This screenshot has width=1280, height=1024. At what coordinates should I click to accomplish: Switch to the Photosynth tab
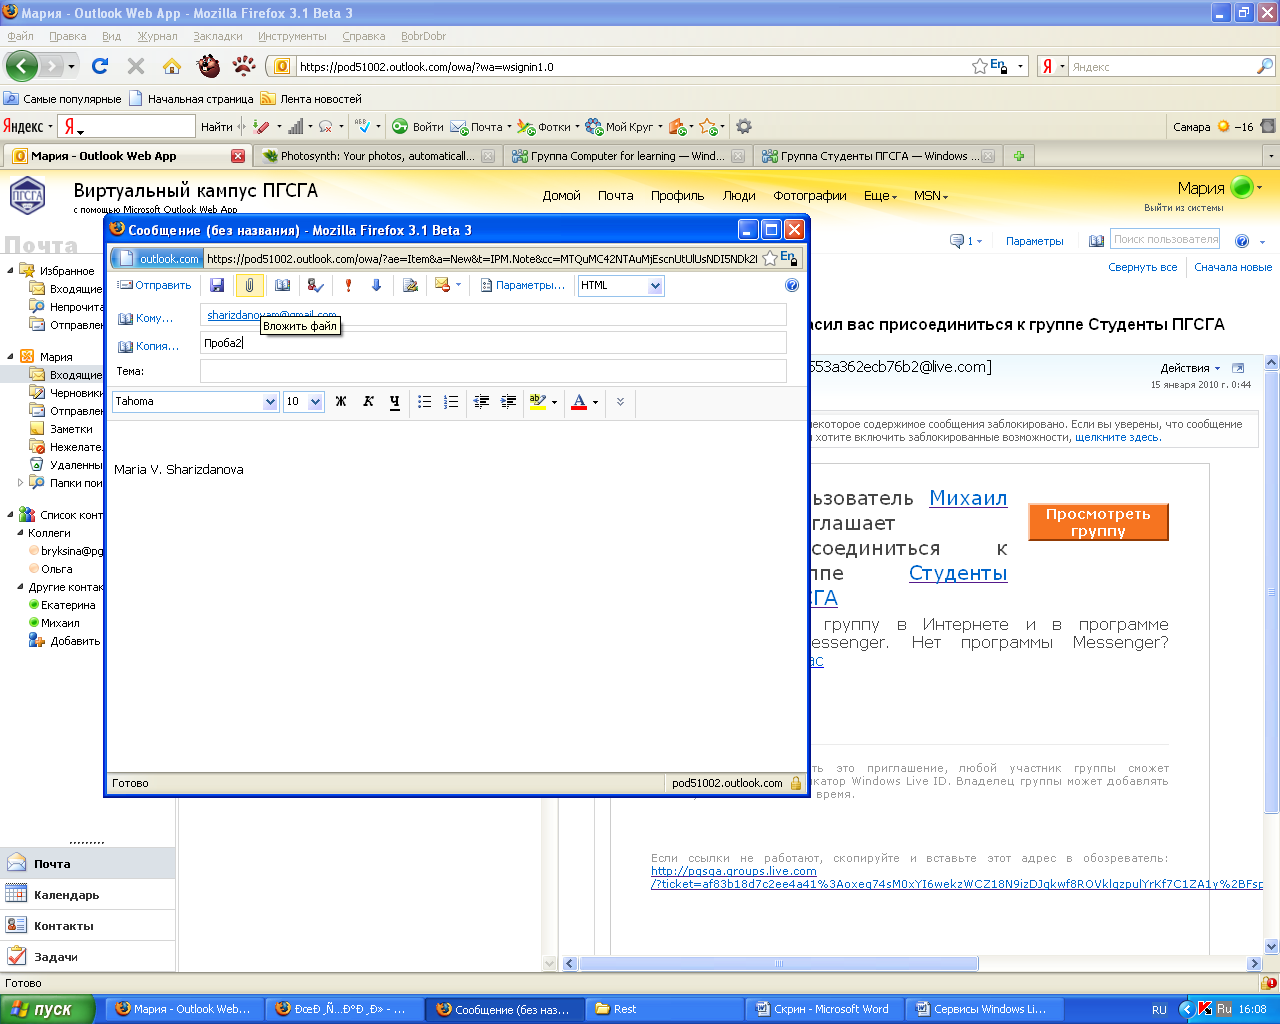377,156
